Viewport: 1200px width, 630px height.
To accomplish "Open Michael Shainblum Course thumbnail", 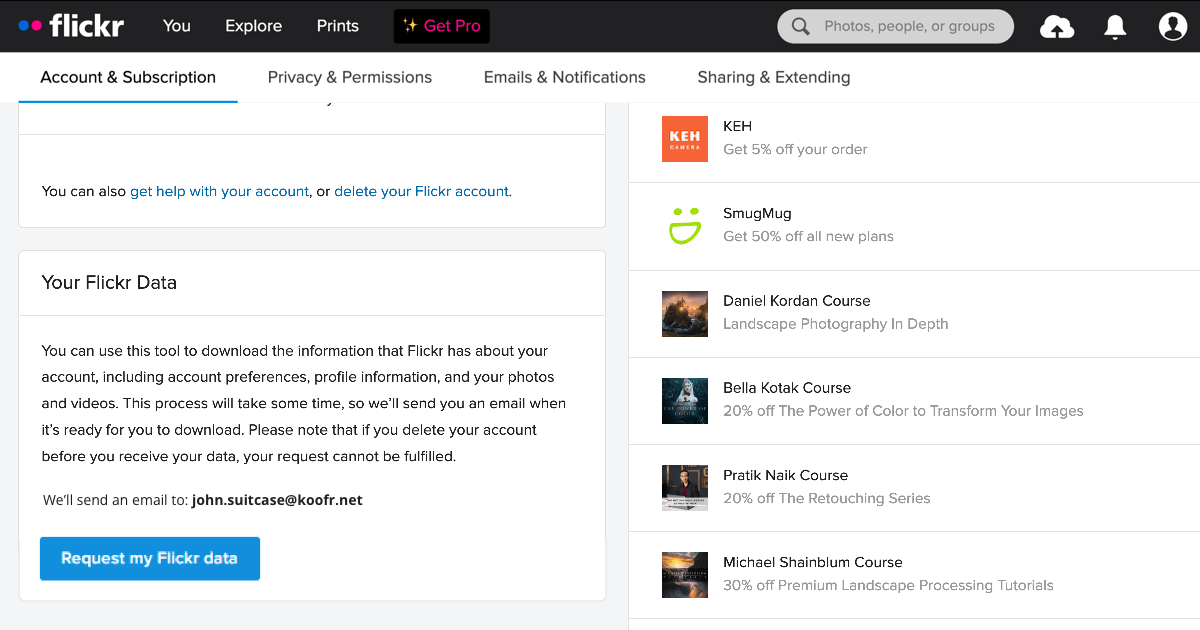I will tap(685, 574).
